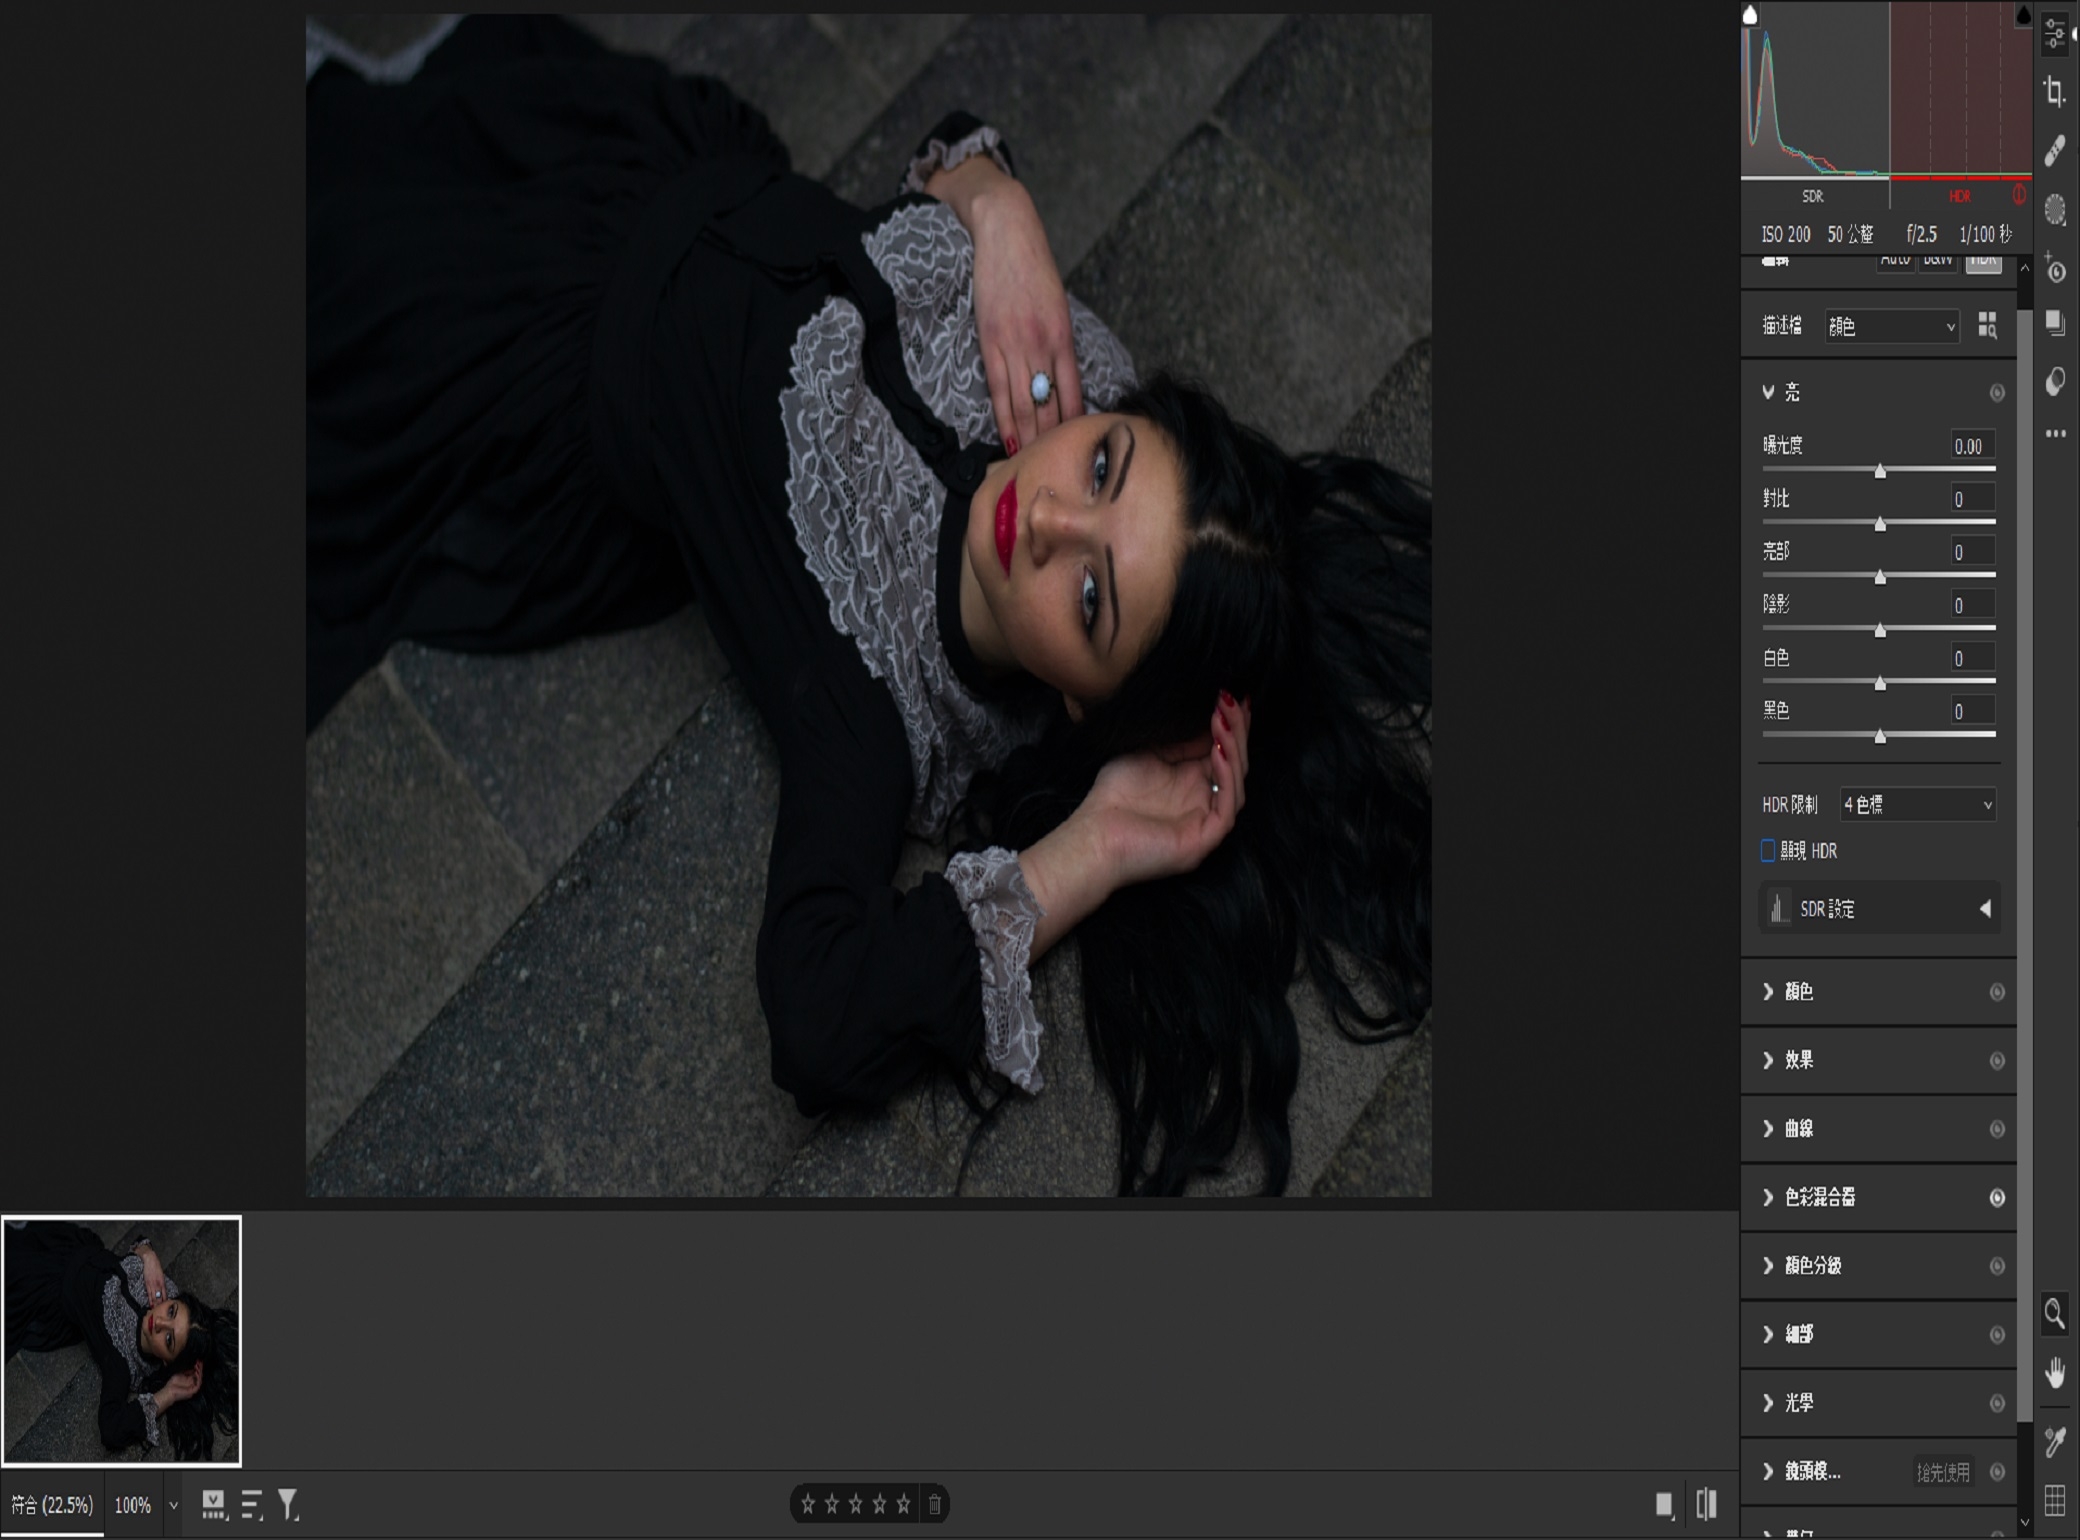
Task: Toggle the 色彩混合器 panel visibility eye
Action: click(x=1997, y=1198)
